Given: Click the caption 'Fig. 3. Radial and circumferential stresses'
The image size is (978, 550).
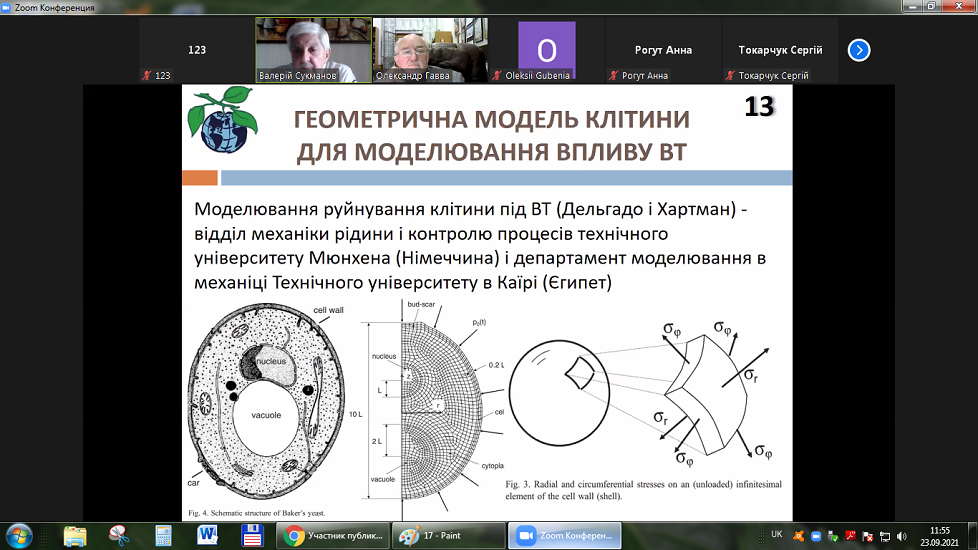Looking at the screenshot, I should 643,490.
